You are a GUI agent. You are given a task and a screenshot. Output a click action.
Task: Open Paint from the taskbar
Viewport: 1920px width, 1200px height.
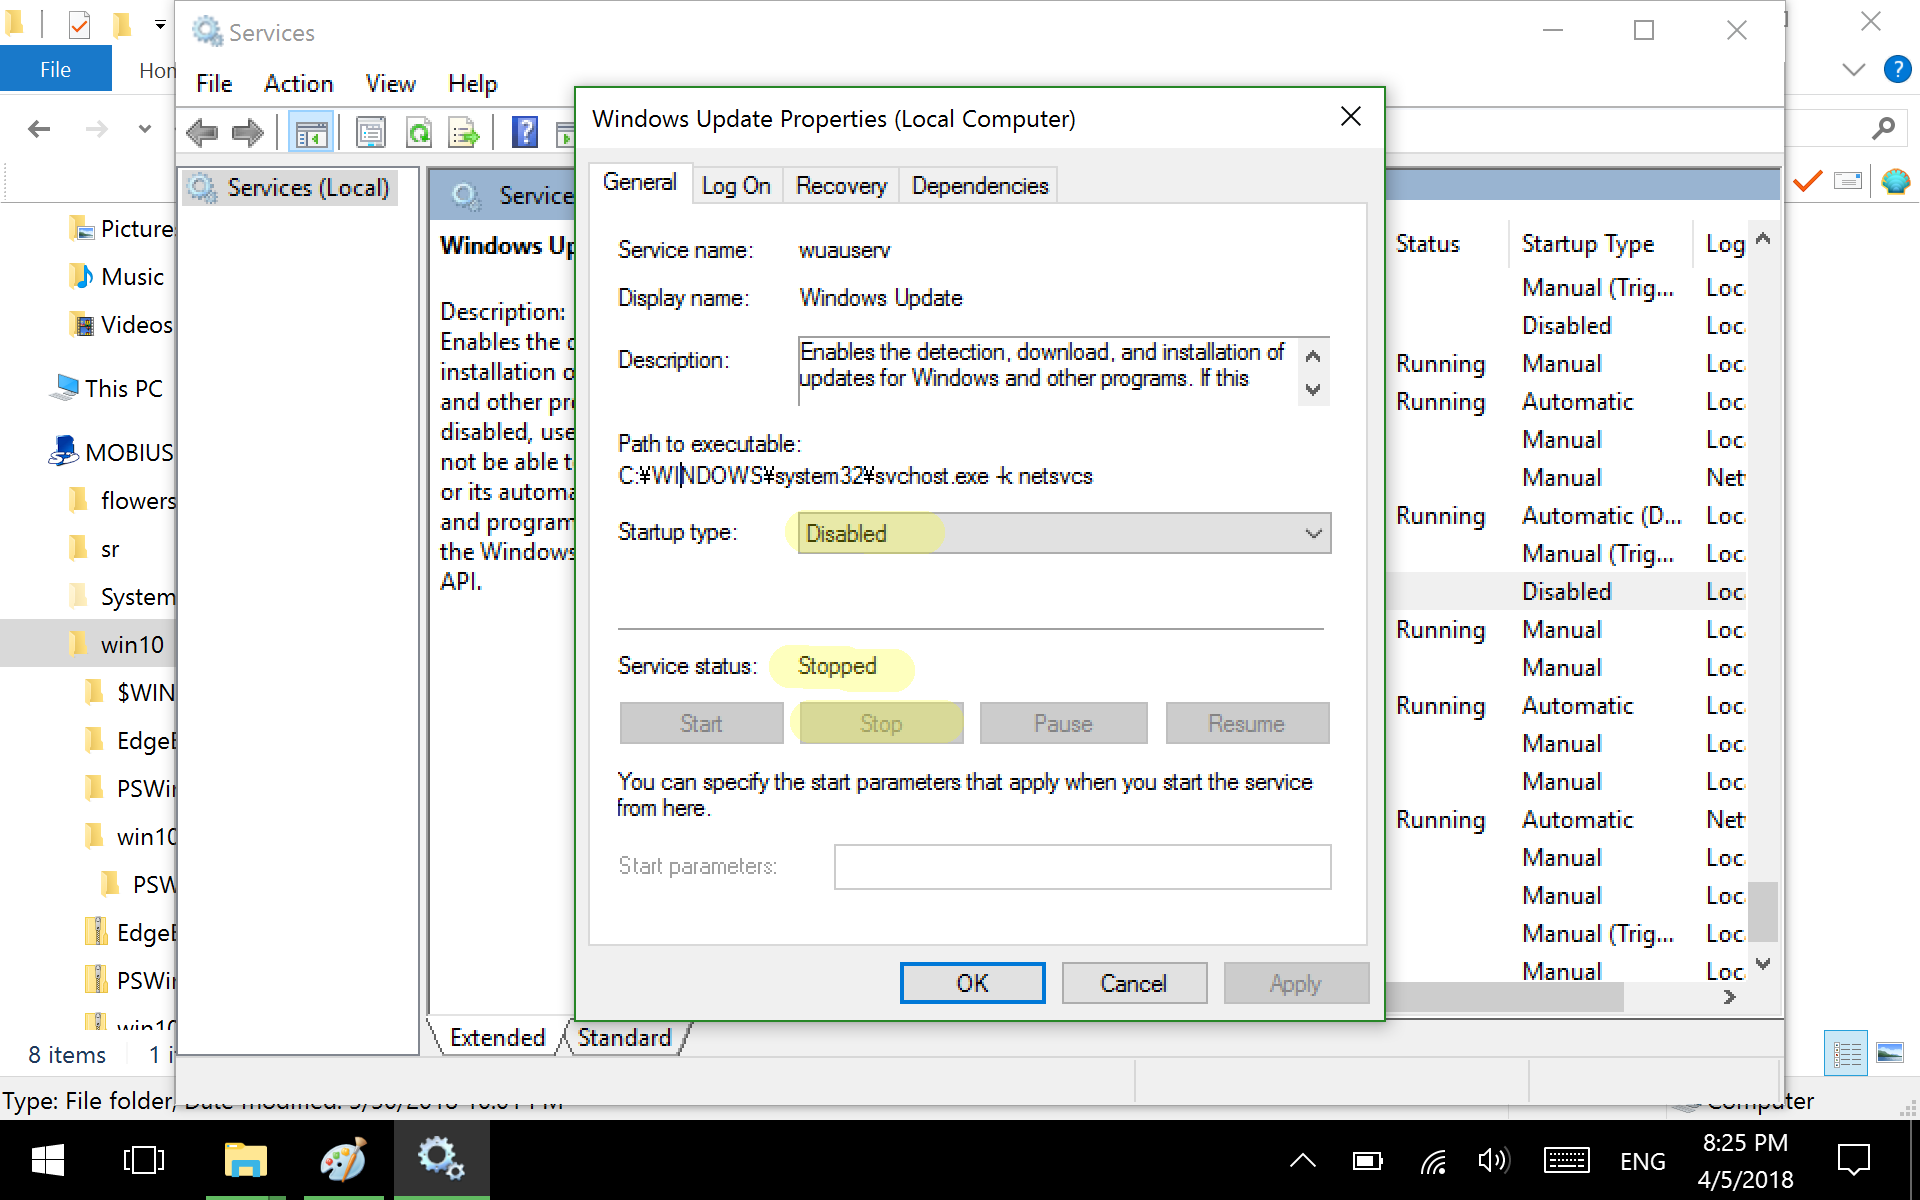click(x=343, y=1159)
